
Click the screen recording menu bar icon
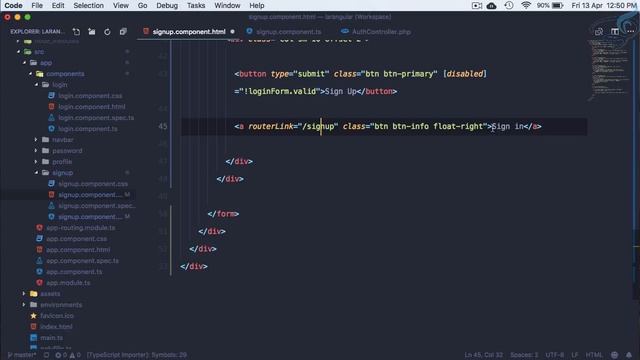click(x=476, y=5)
